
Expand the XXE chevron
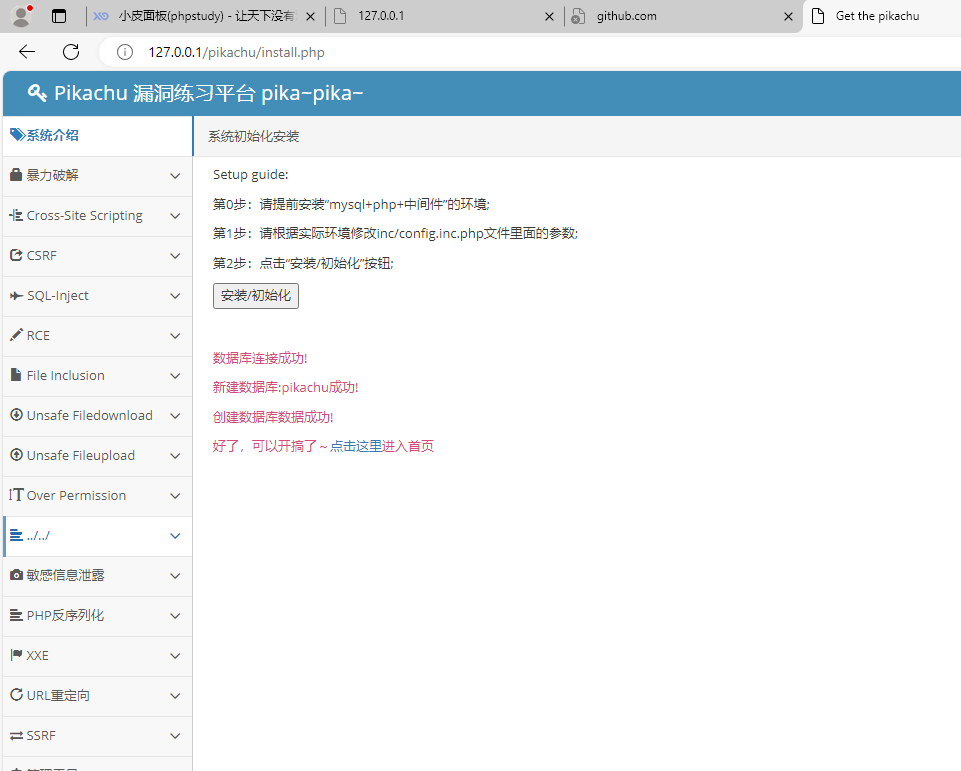tap(175, 656)
